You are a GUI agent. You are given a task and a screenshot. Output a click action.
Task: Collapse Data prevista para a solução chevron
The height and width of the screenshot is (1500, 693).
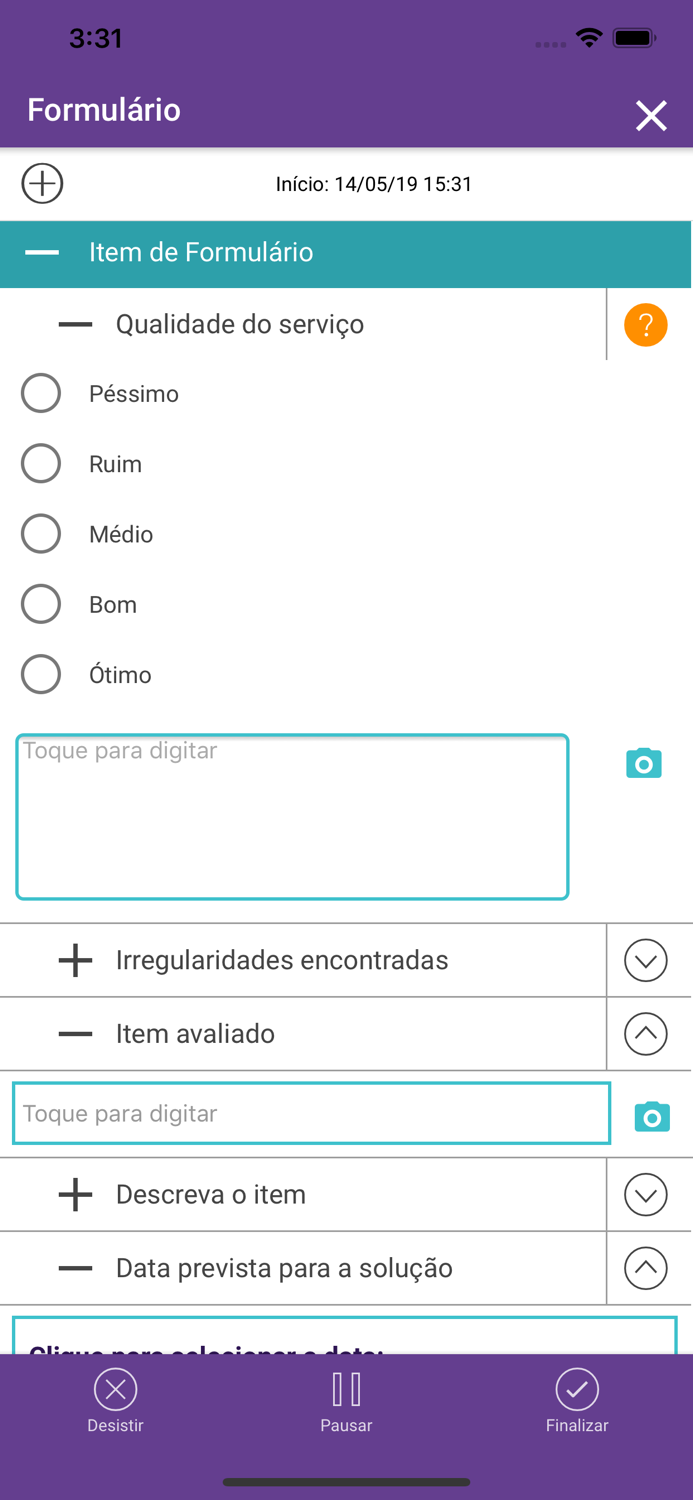(x=645, y=1268)
